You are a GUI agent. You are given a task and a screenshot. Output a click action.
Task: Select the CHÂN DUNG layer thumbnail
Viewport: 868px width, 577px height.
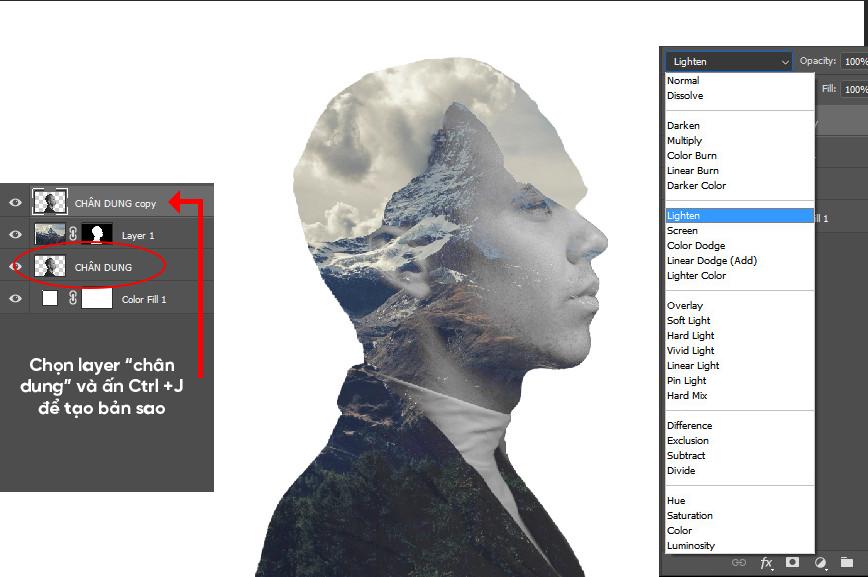tap(48, 265)
